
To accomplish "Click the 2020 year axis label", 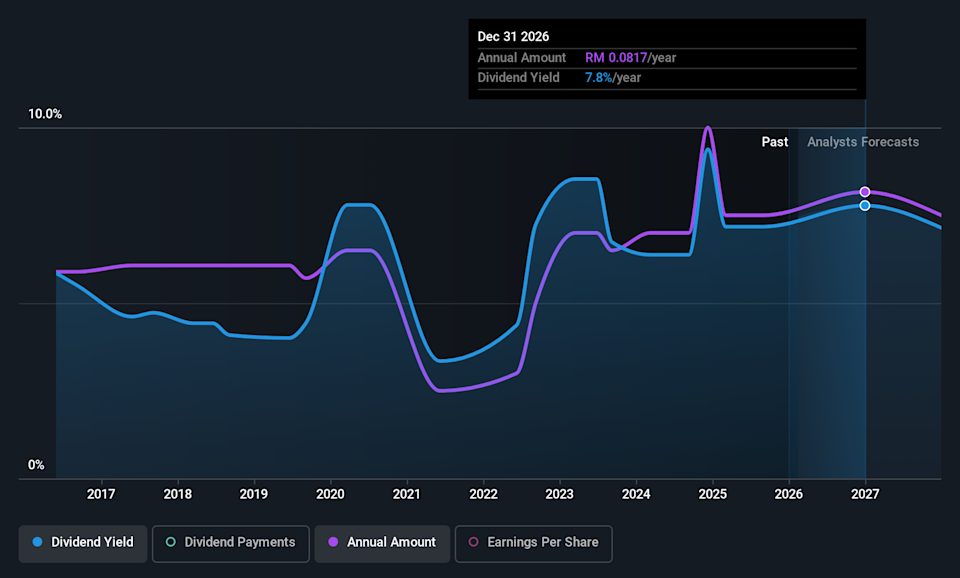I will pos(330,493).
